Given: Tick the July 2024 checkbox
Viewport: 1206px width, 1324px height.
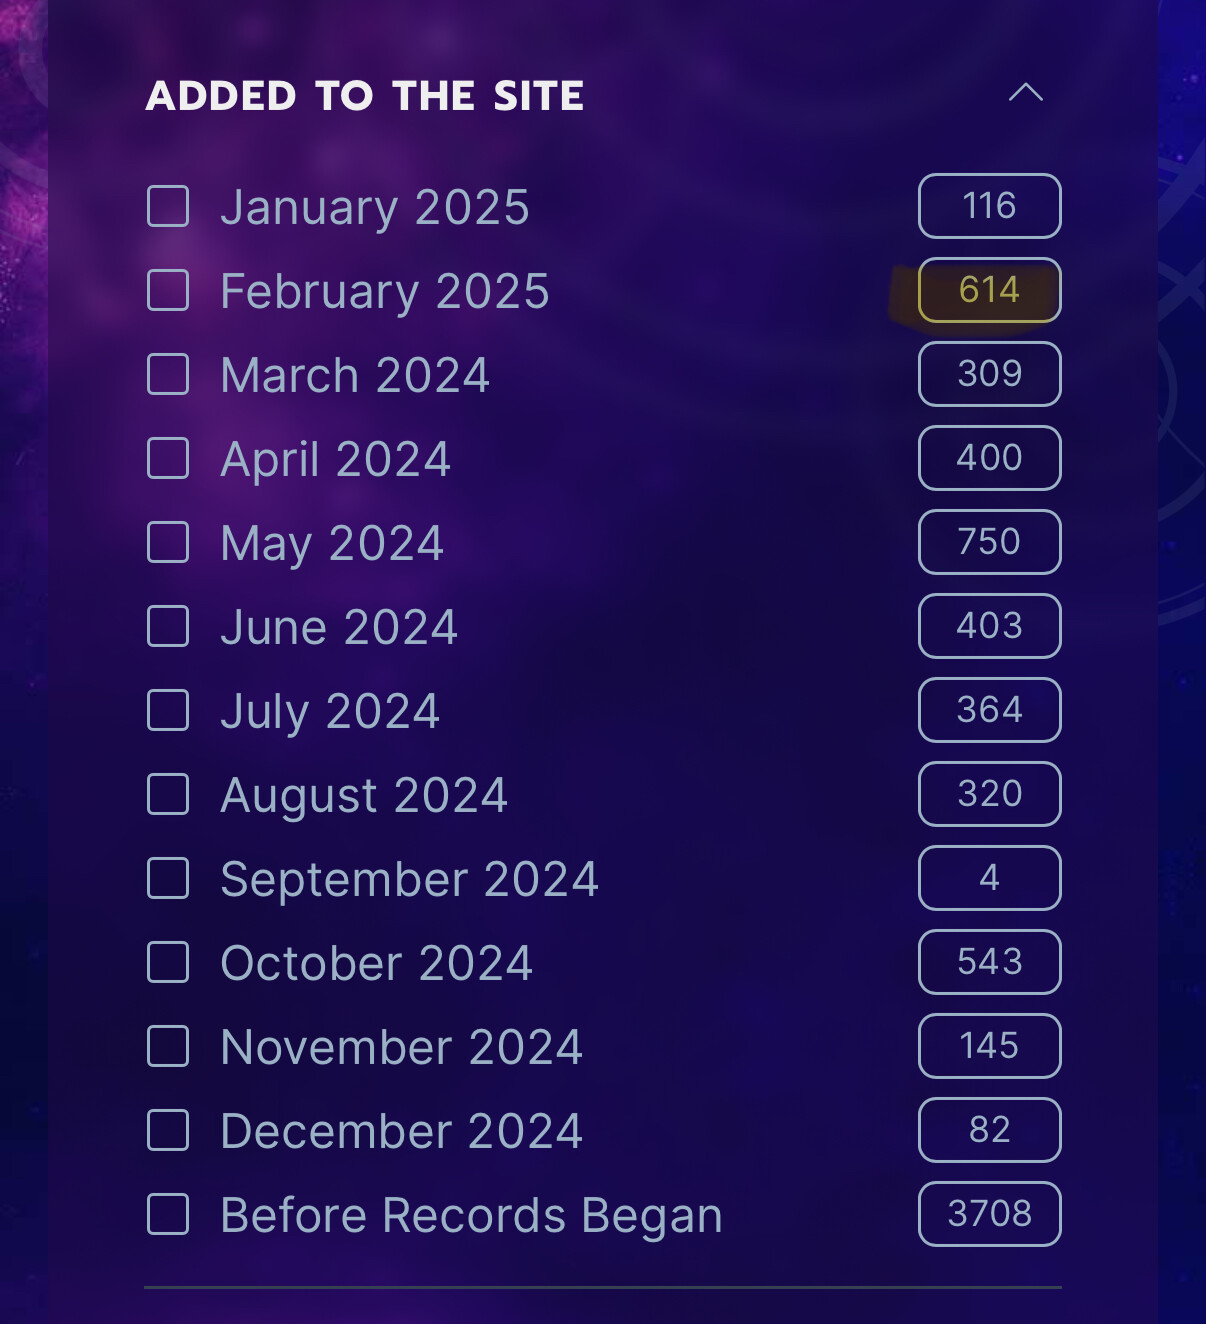Looking at the screenshot, I should [168, 710].
